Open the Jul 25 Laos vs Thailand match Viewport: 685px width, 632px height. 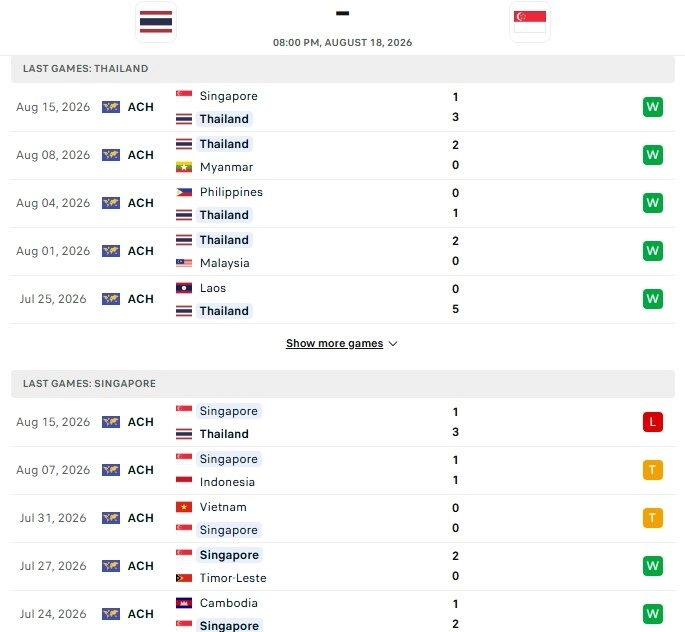(x=343, y=300)
